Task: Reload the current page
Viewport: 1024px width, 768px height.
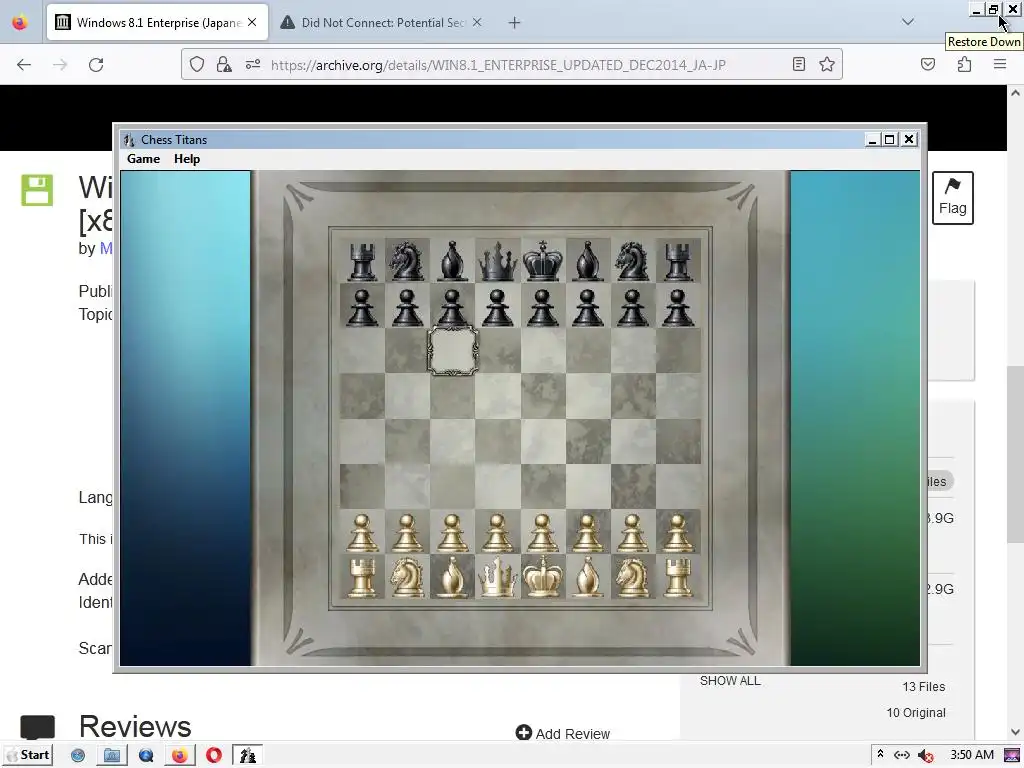Action: click(x=96, y=65)
